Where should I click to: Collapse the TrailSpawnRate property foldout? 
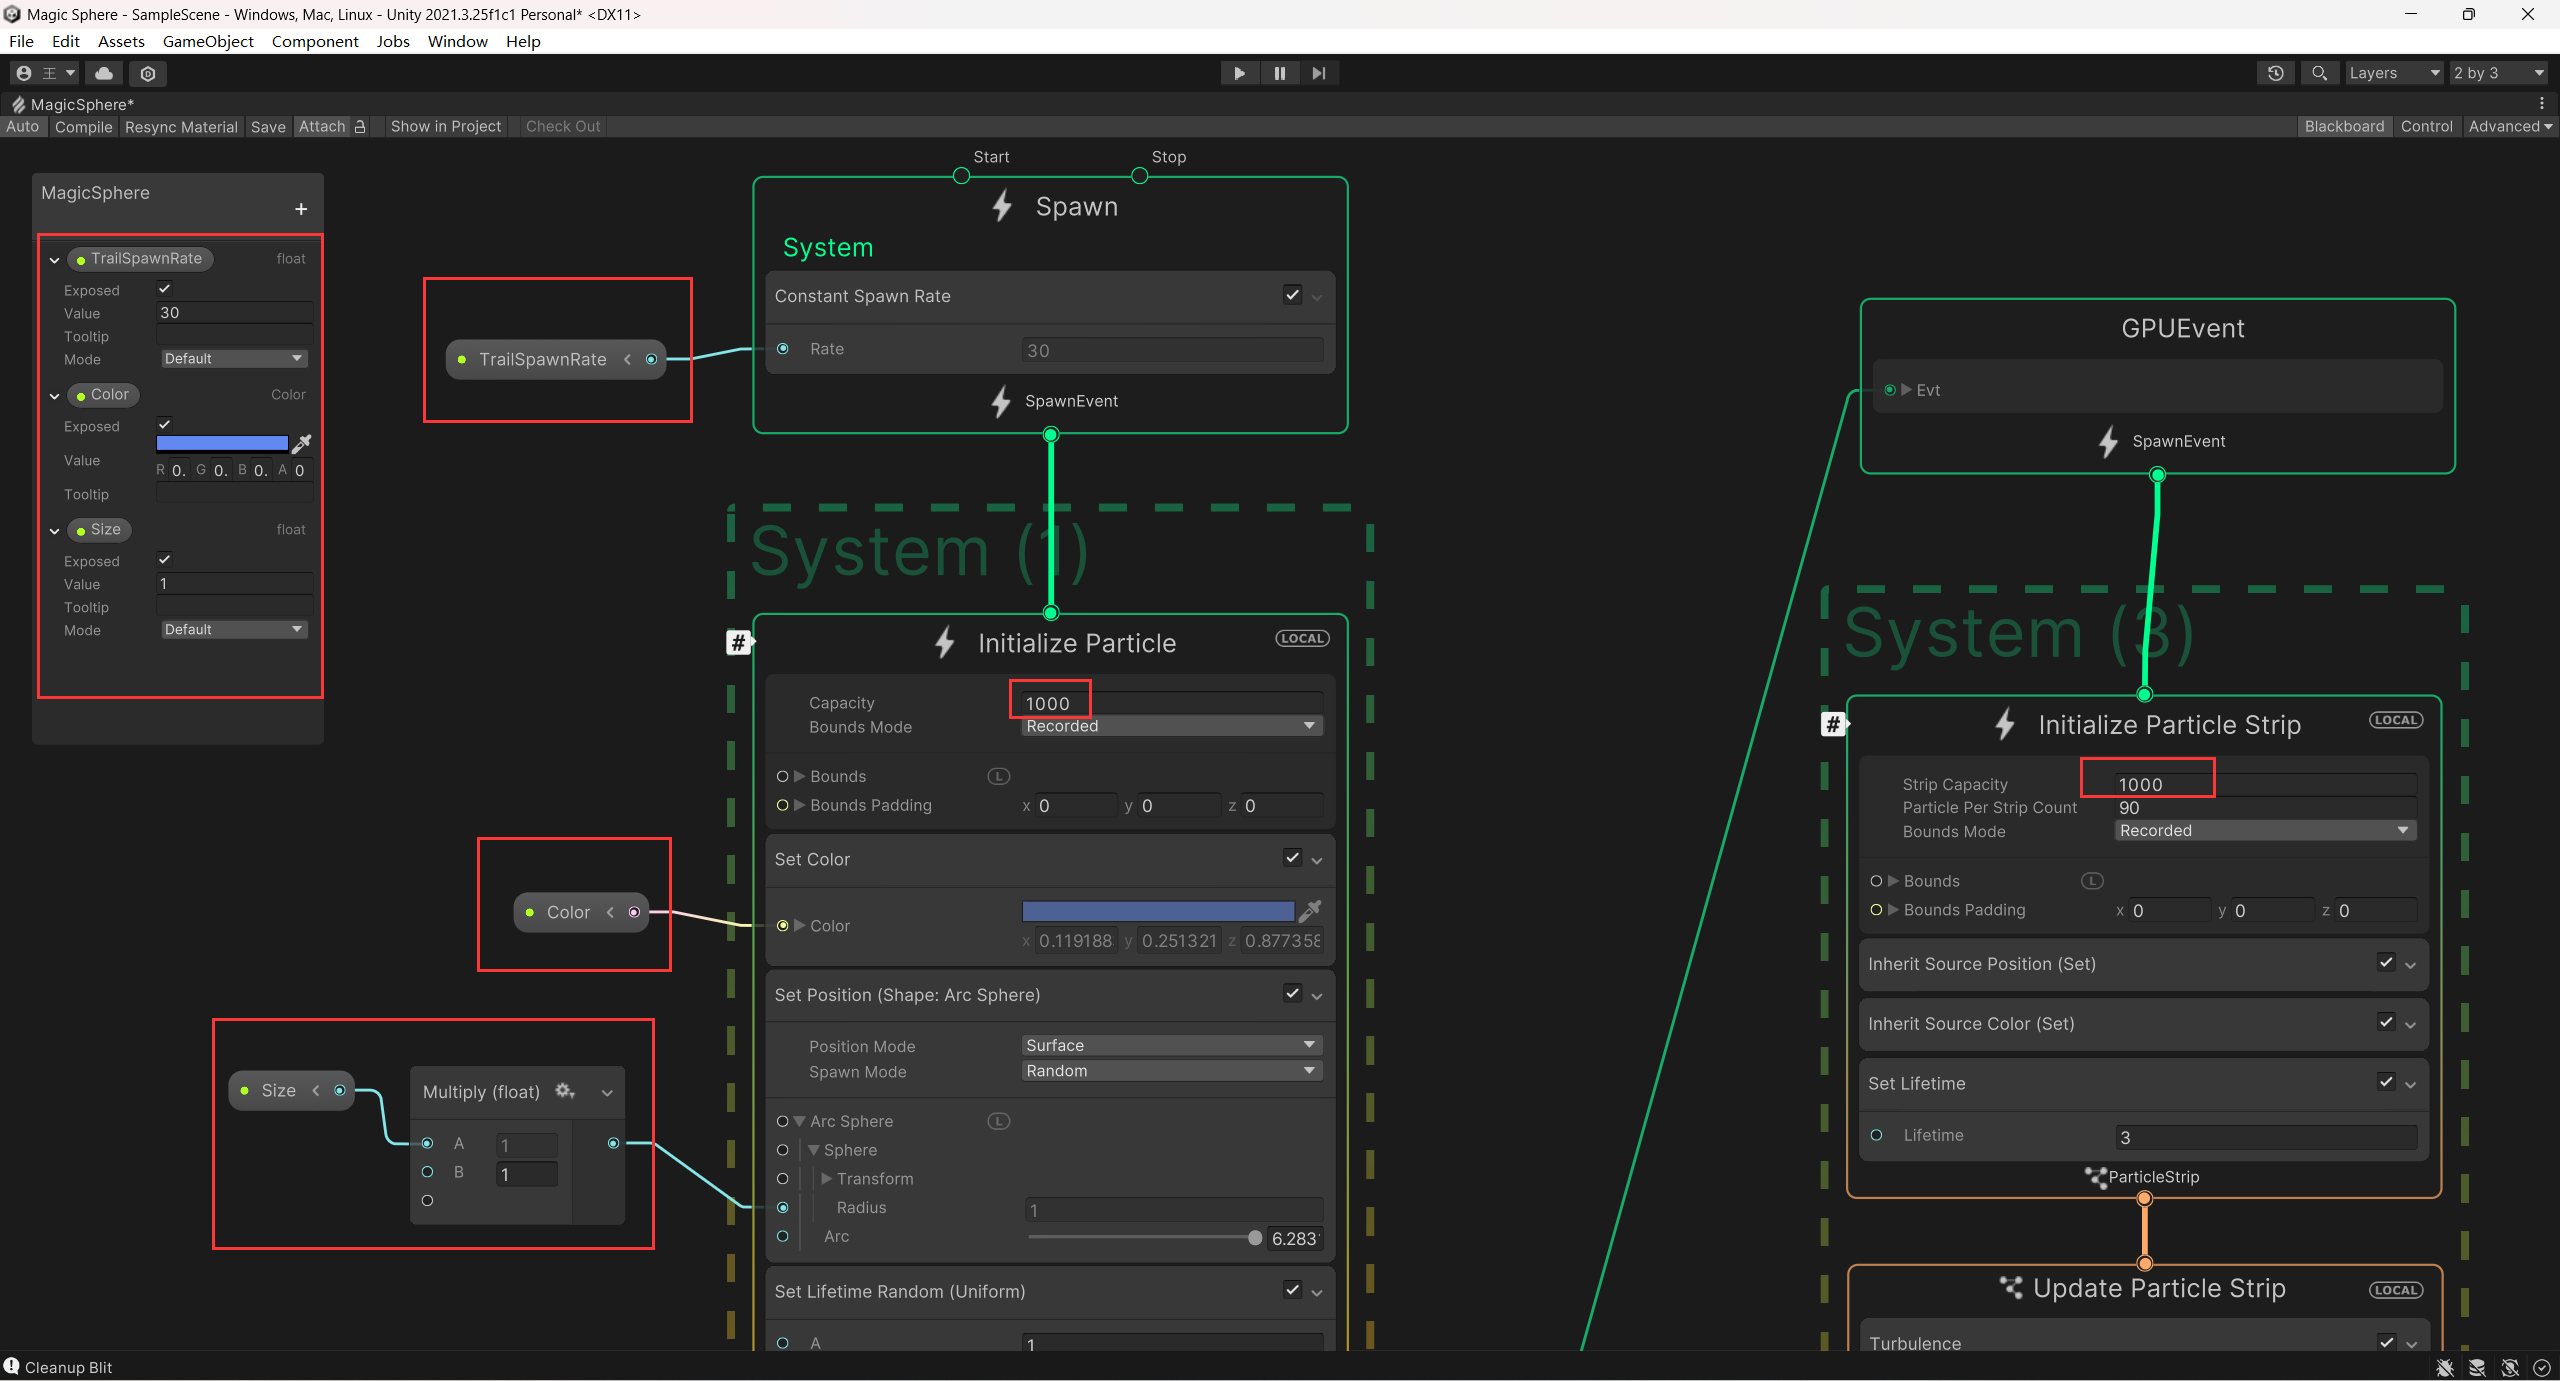coord(55,259)
